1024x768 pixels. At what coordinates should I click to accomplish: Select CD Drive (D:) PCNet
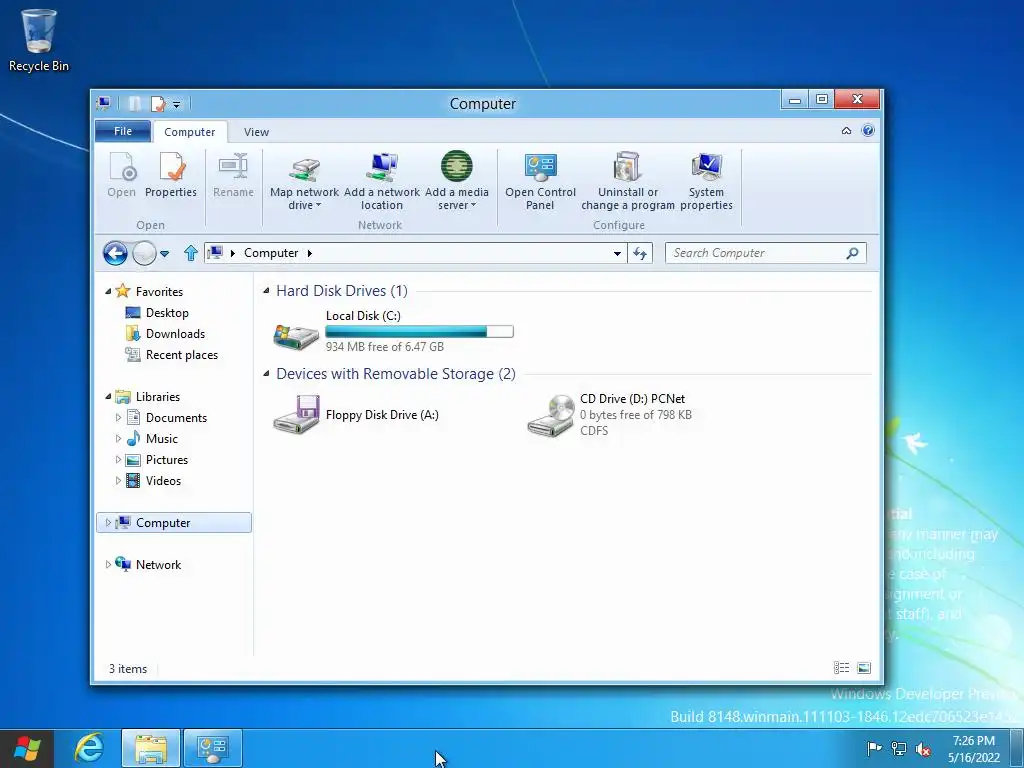611,415
